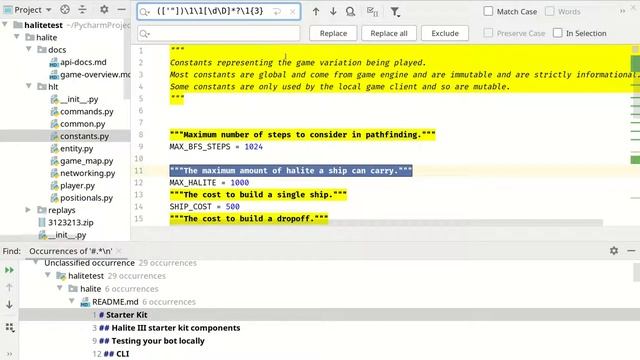Viewport: 640px width, 360px height.
Task: Select 'Halite III starter kit components' occurrence
Action: [x=176, y=328]
